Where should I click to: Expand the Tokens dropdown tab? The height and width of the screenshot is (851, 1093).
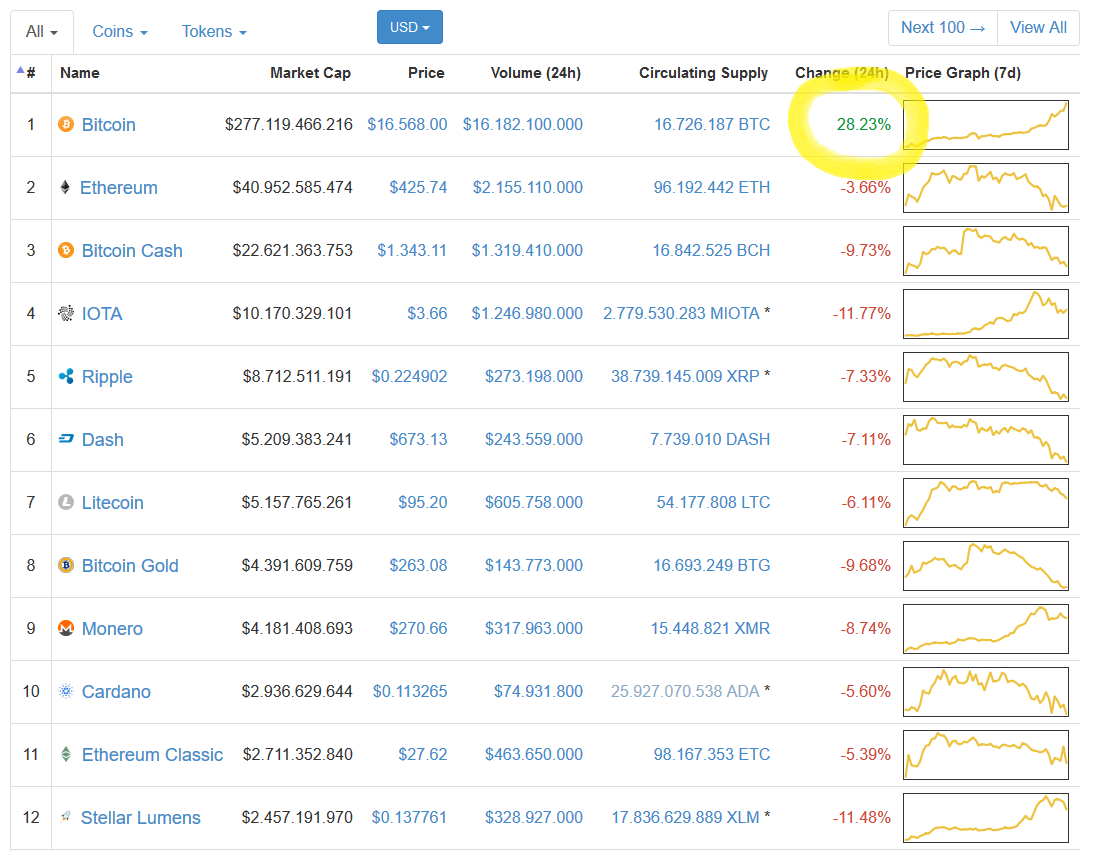(214, 32)
